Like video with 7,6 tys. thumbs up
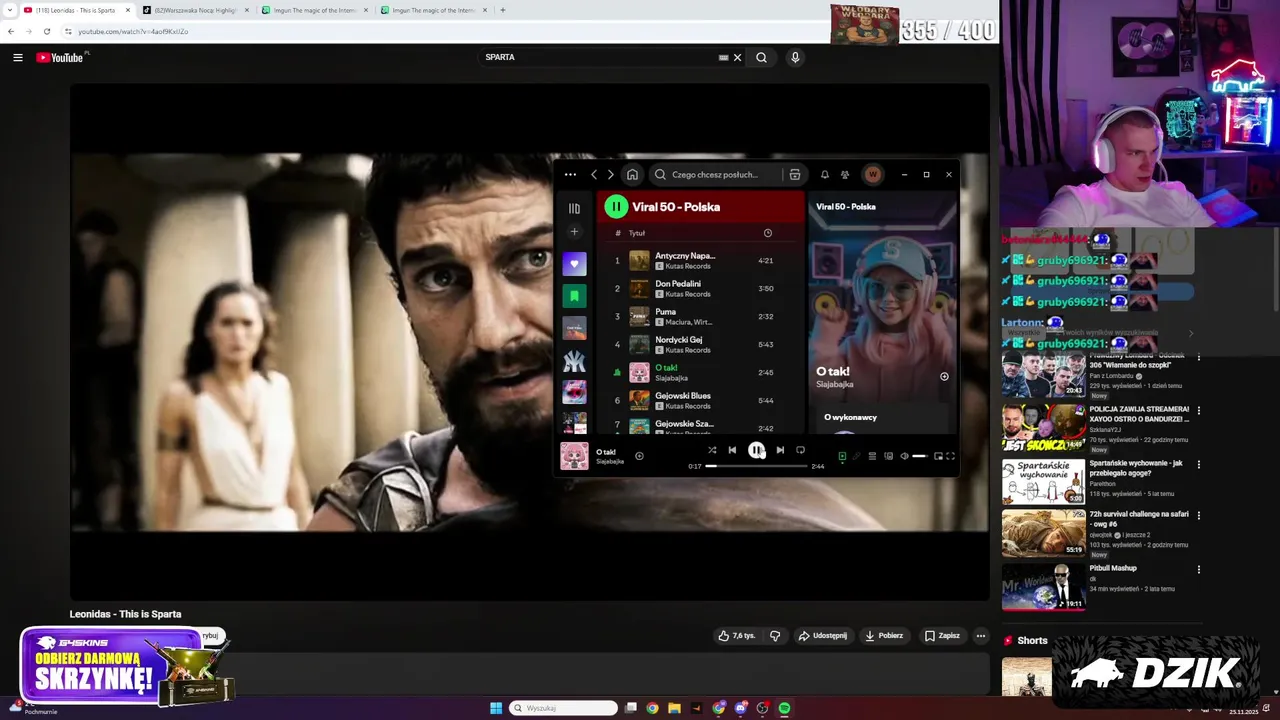Viewport: 1280px width, 720px height. pos(737,636)
